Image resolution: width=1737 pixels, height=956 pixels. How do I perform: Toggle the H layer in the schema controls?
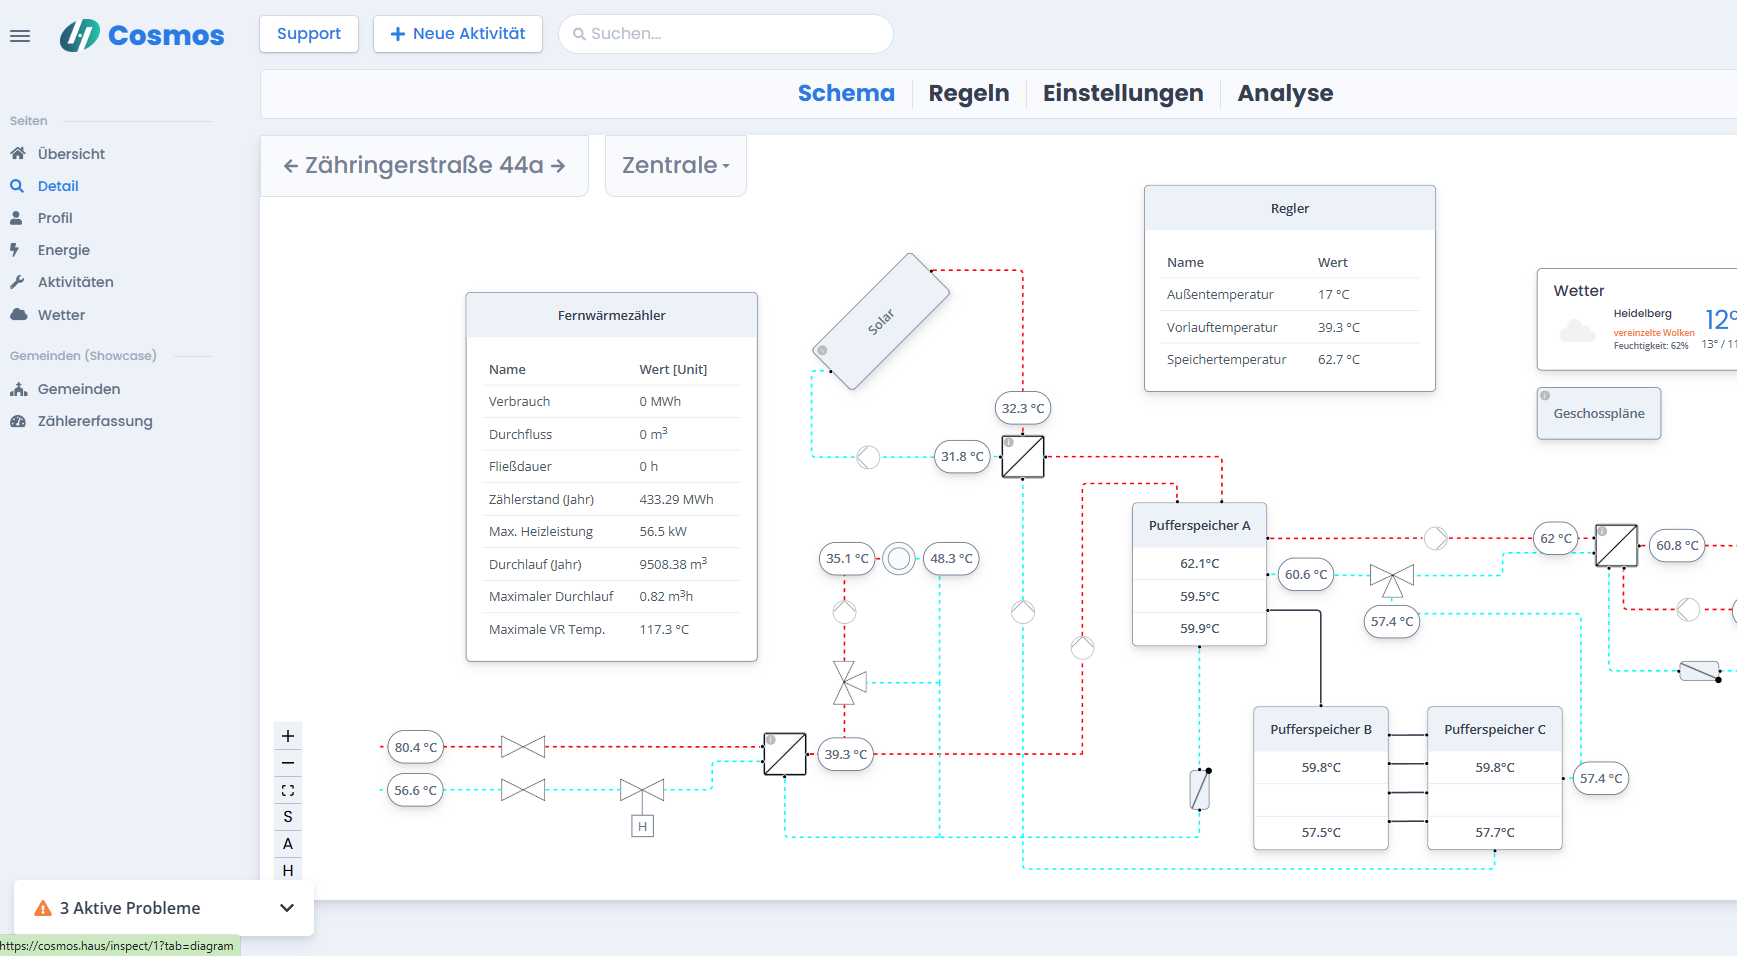[288, 871]
